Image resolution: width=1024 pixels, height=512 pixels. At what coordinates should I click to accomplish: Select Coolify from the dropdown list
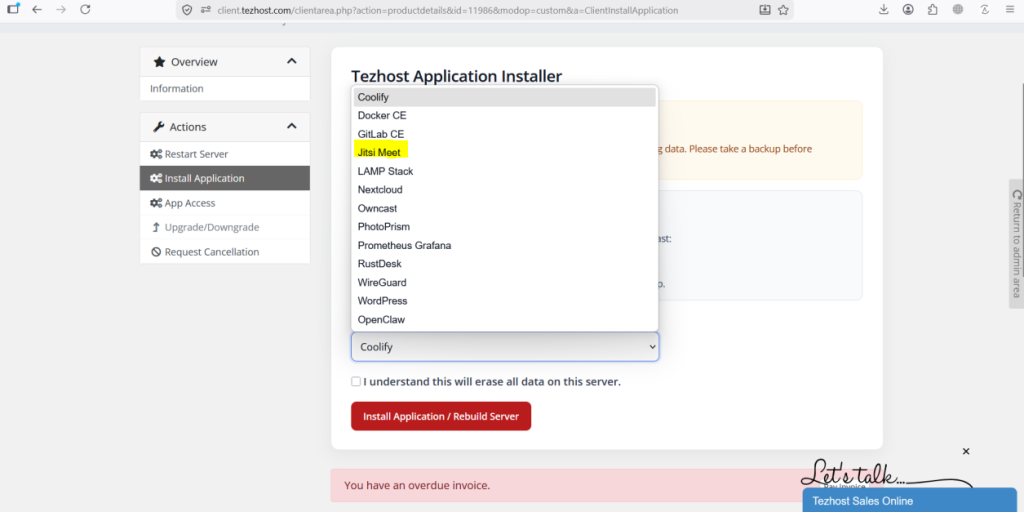pyautogui.click(x=505, y=97)
